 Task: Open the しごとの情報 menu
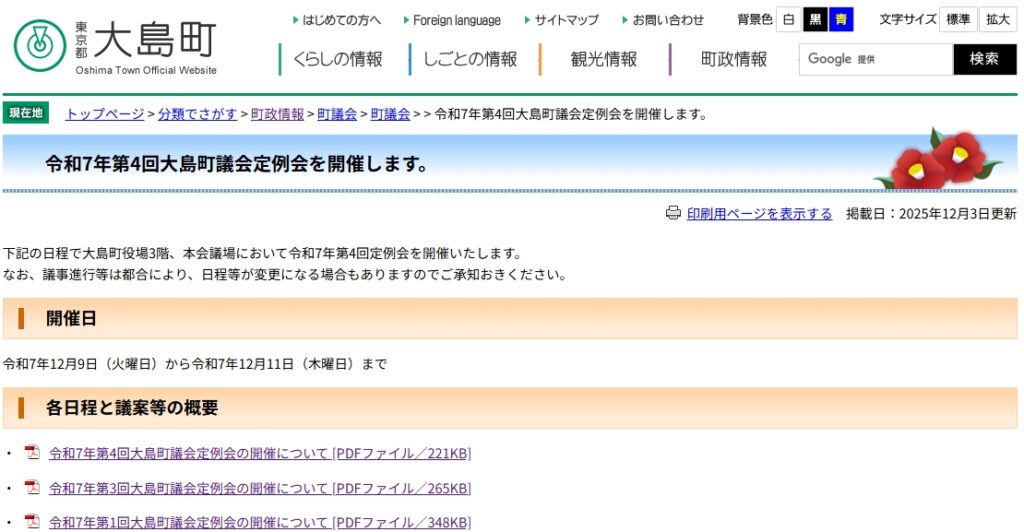[x=469, y=60]
